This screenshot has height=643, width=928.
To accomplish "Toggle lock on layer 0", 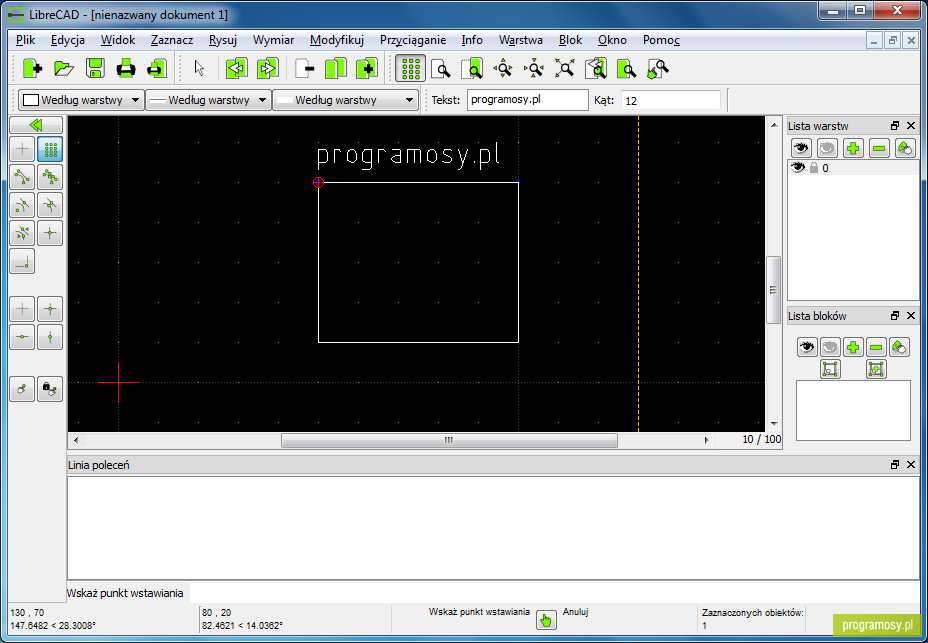I will click(x=814, y=168).
